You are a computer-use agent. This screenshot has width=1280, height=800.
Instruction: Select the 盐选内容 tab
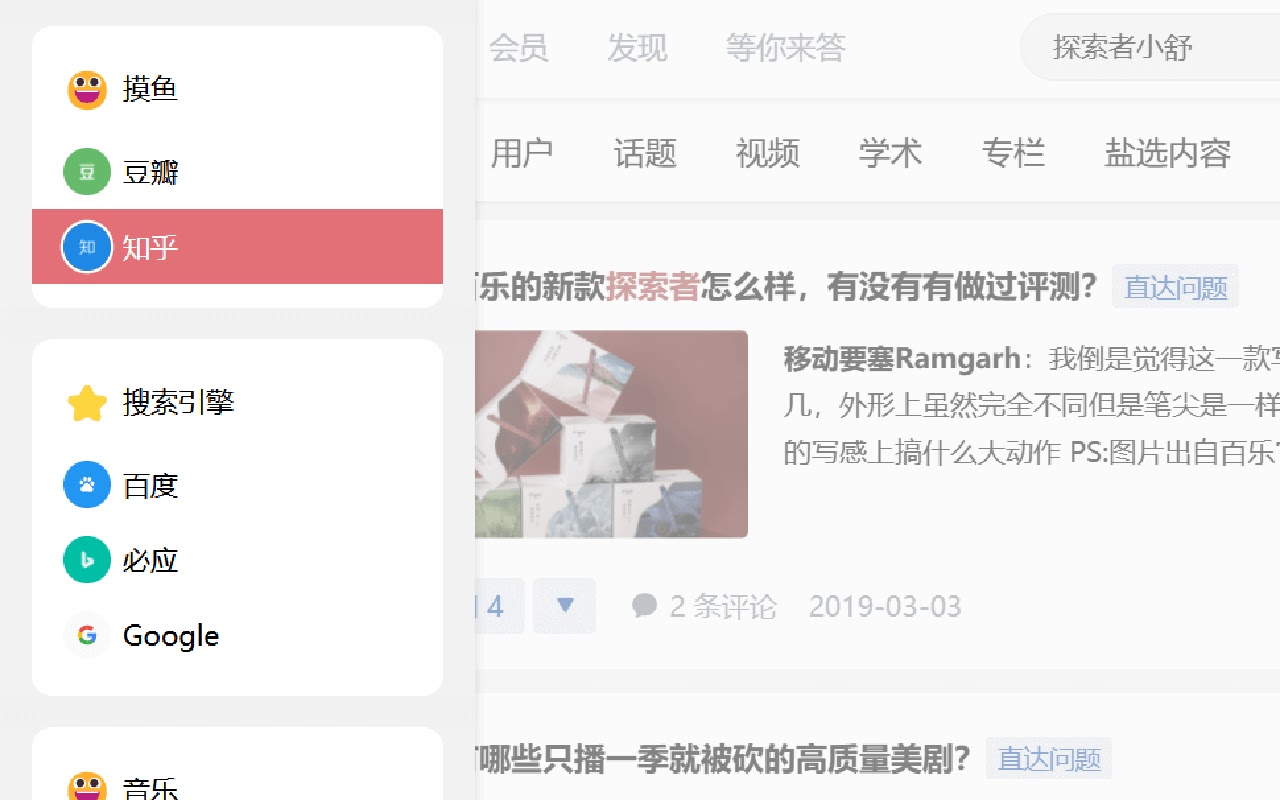click(x=1167, y=153)
